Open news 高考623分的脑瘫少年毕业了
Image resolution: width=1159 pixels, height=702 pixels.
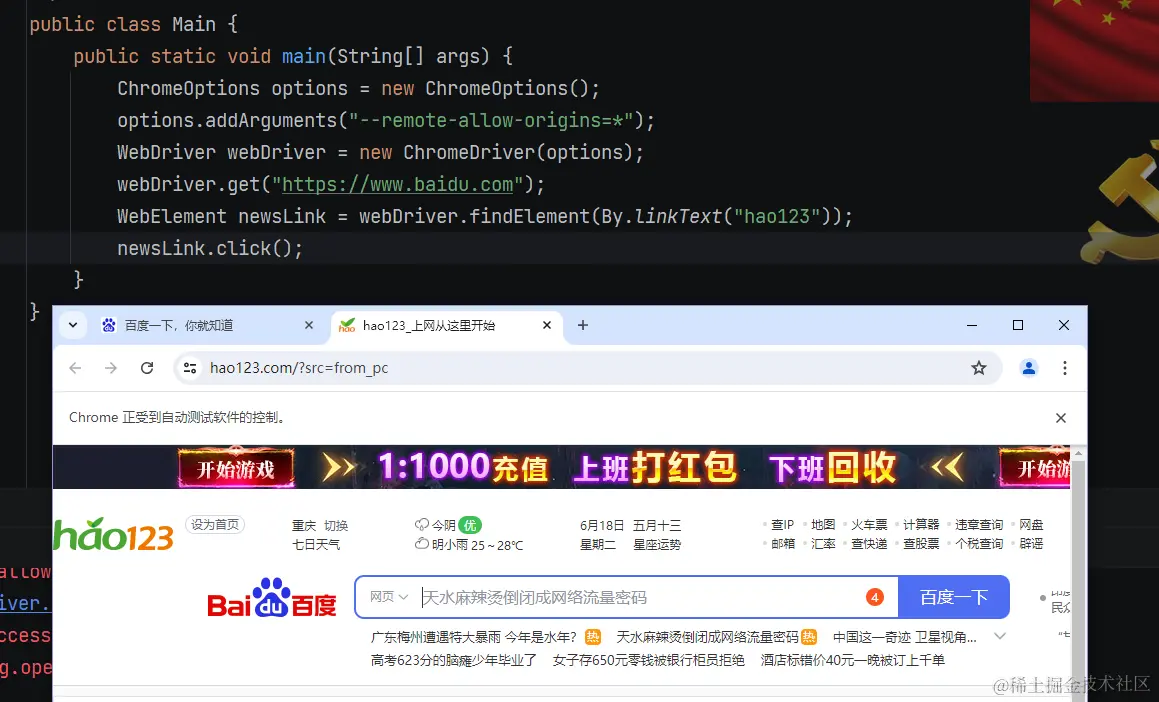[x=453, y=660]
